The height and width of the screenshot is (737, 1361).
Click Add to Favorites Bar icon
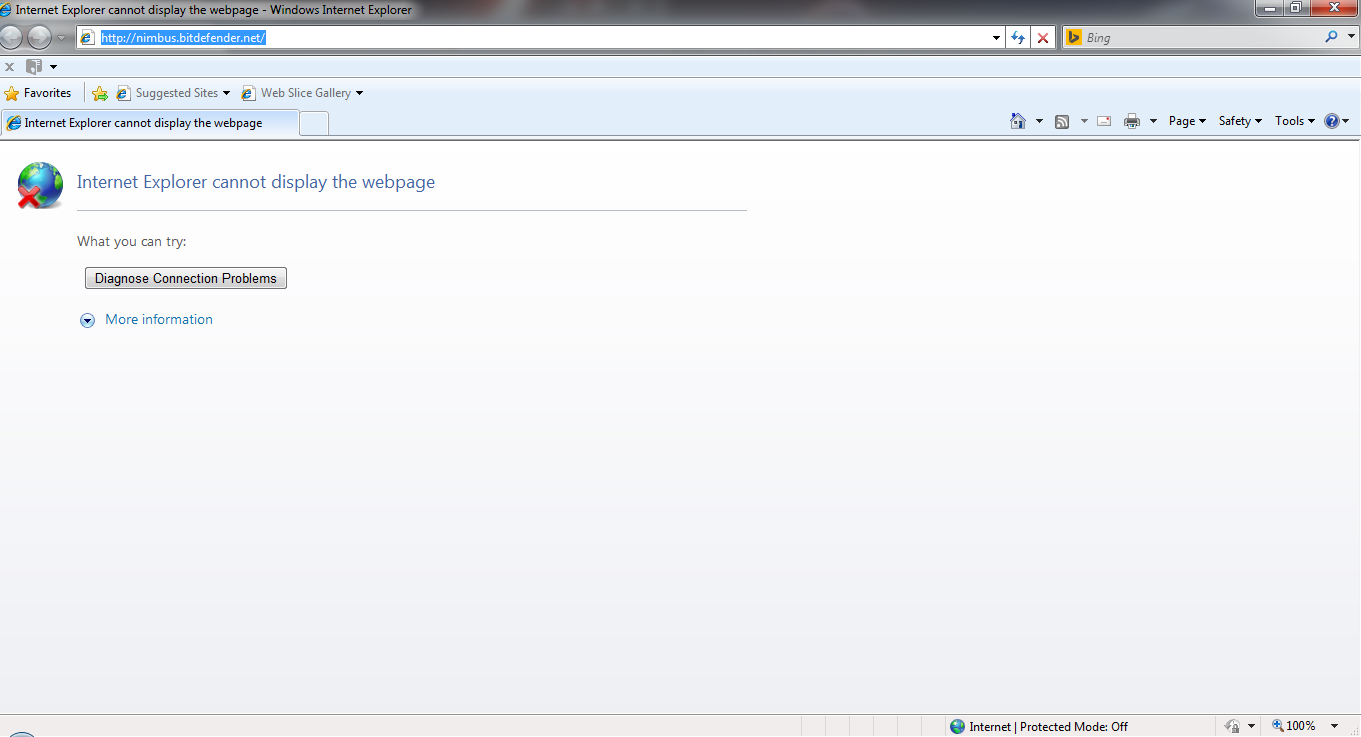click(100, 93)
